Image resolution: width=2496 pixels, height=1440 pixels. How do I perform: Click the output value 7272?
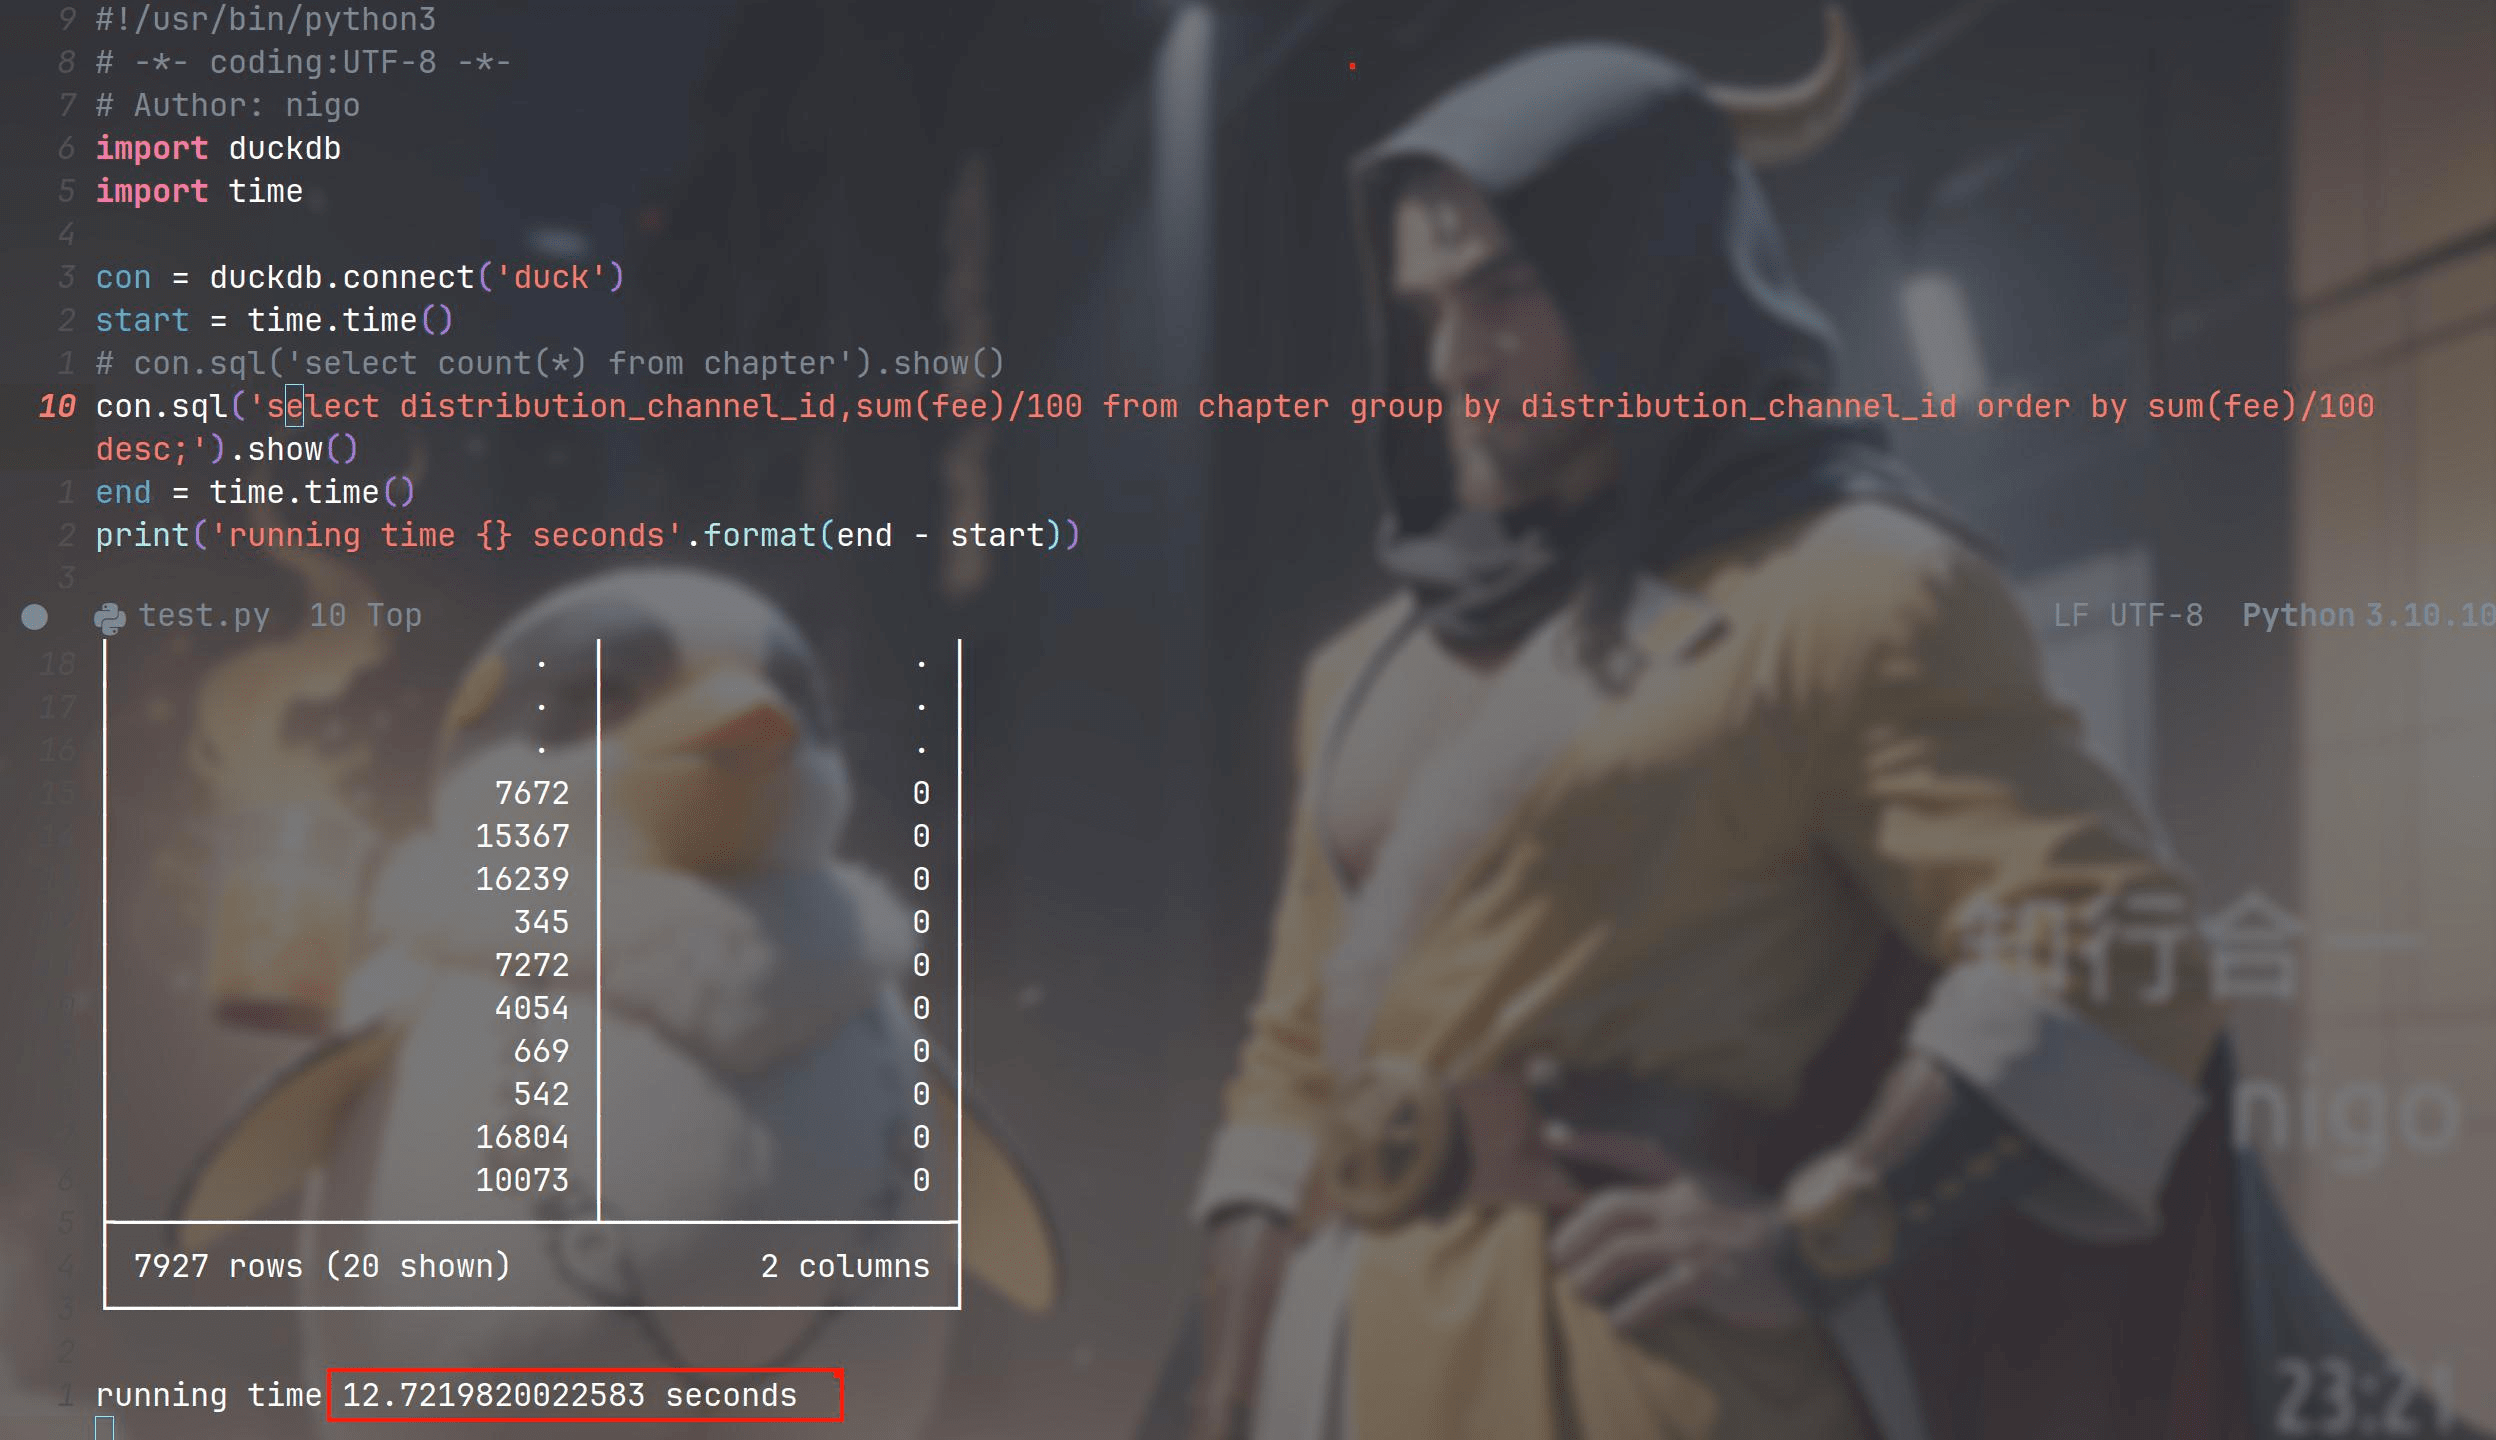532,965
